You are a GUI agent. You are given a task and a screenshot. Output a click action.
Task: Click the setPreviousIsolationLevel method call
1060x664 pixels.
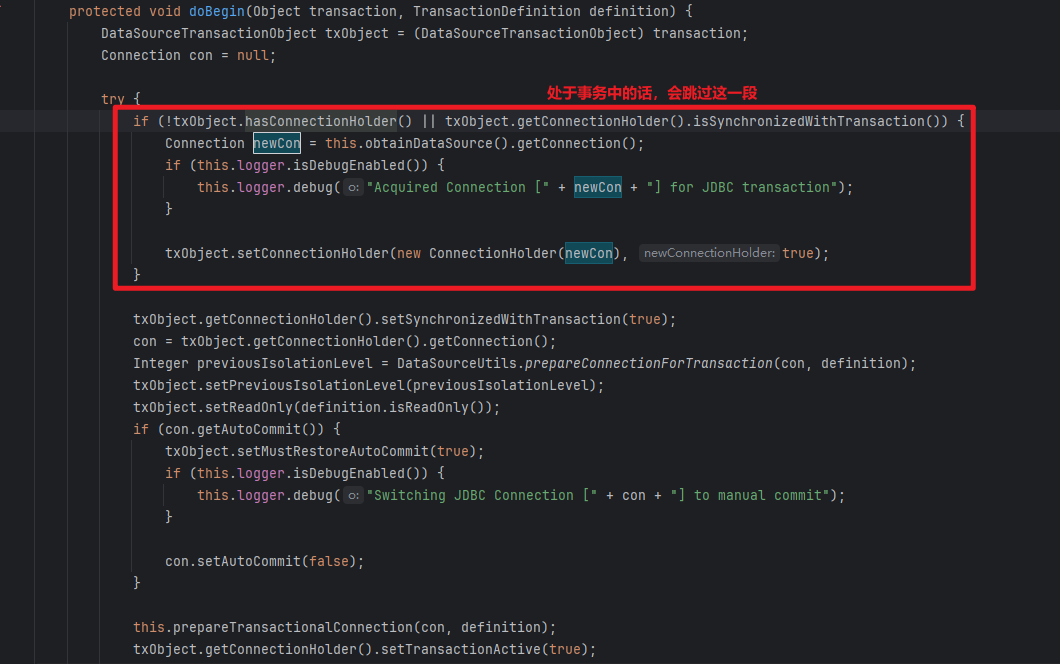(305, 385)
